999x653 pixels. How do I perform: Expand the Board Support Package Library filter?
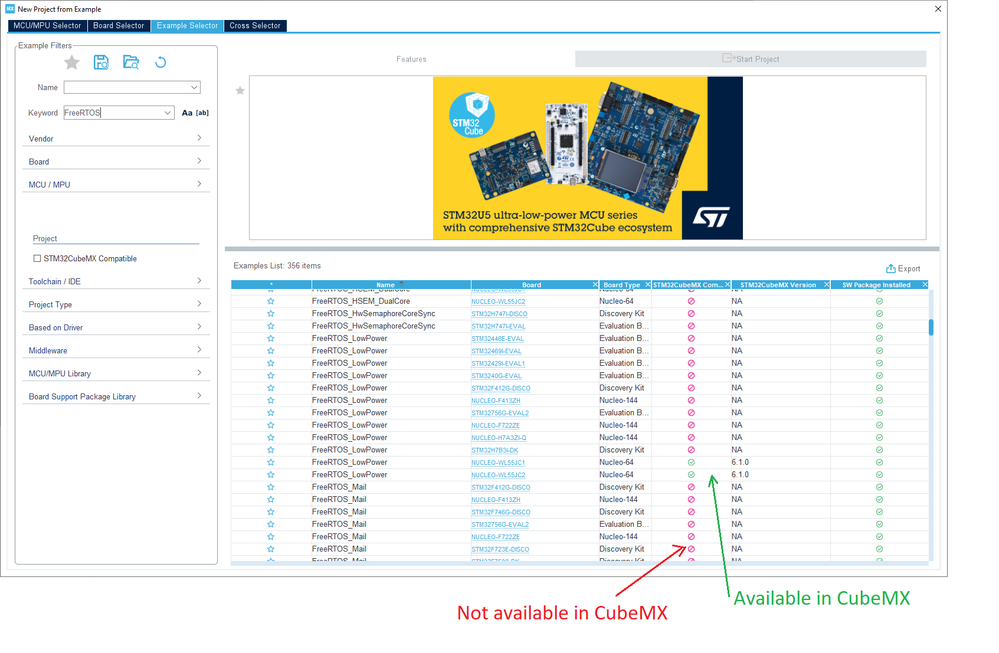click(116, 396)
